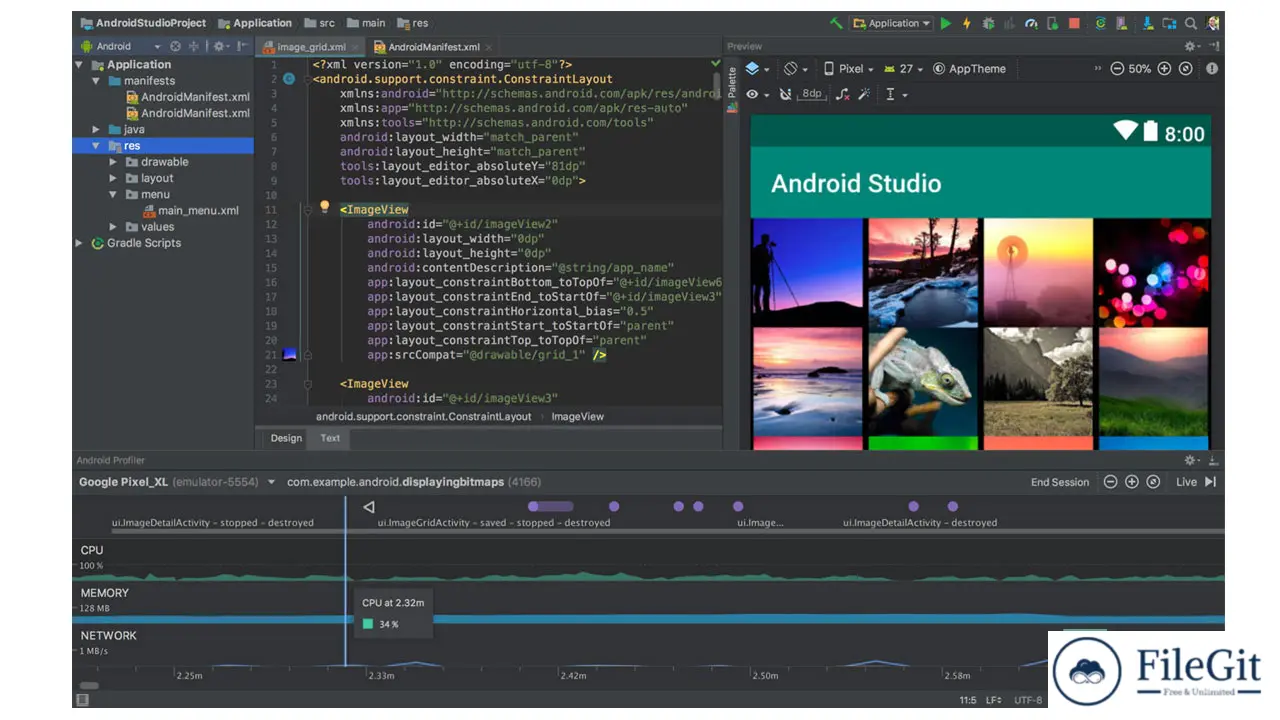Open Preview panel gear settings

tap(1192, 46)
